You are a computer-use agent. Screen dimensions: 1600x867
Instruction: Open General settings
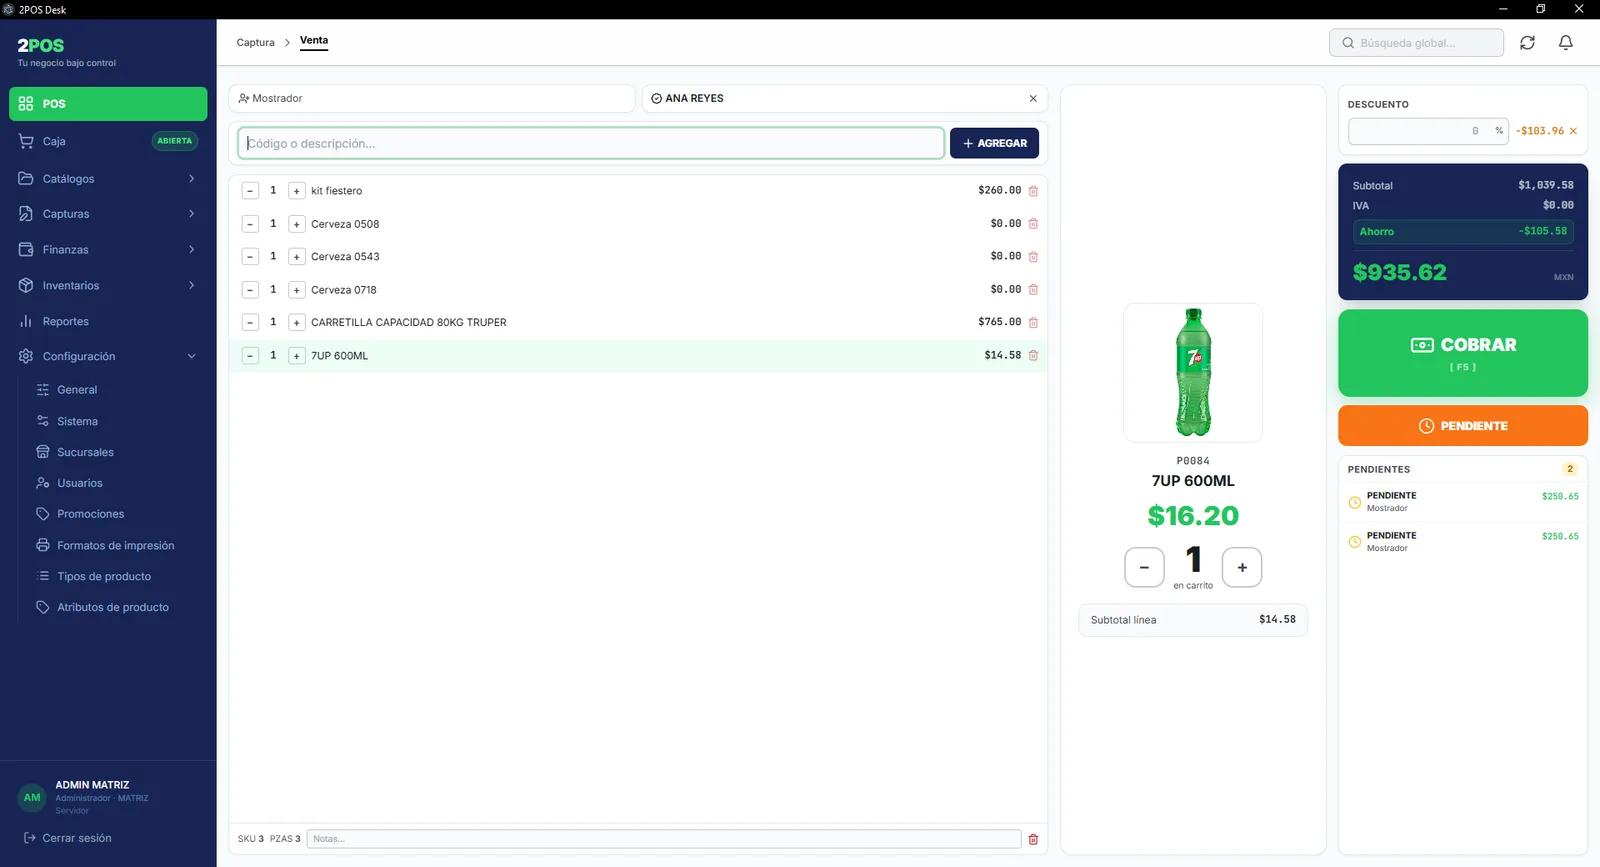tap(117, 390)
